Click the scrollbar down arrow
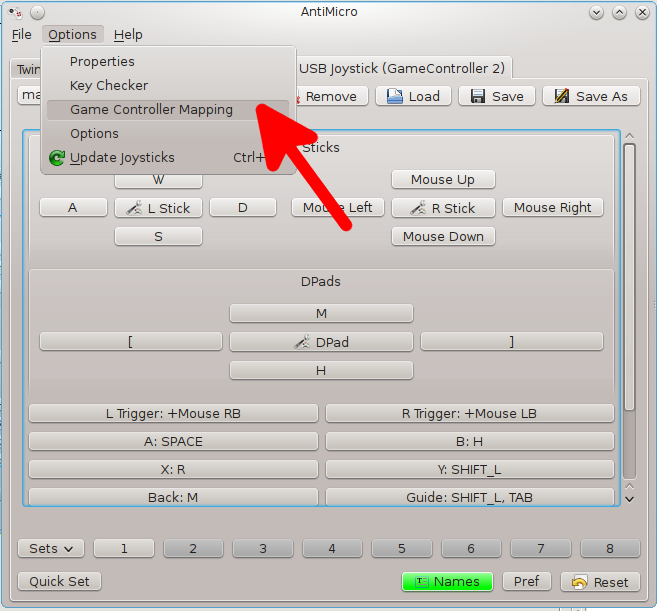 (x=629, y=499)
